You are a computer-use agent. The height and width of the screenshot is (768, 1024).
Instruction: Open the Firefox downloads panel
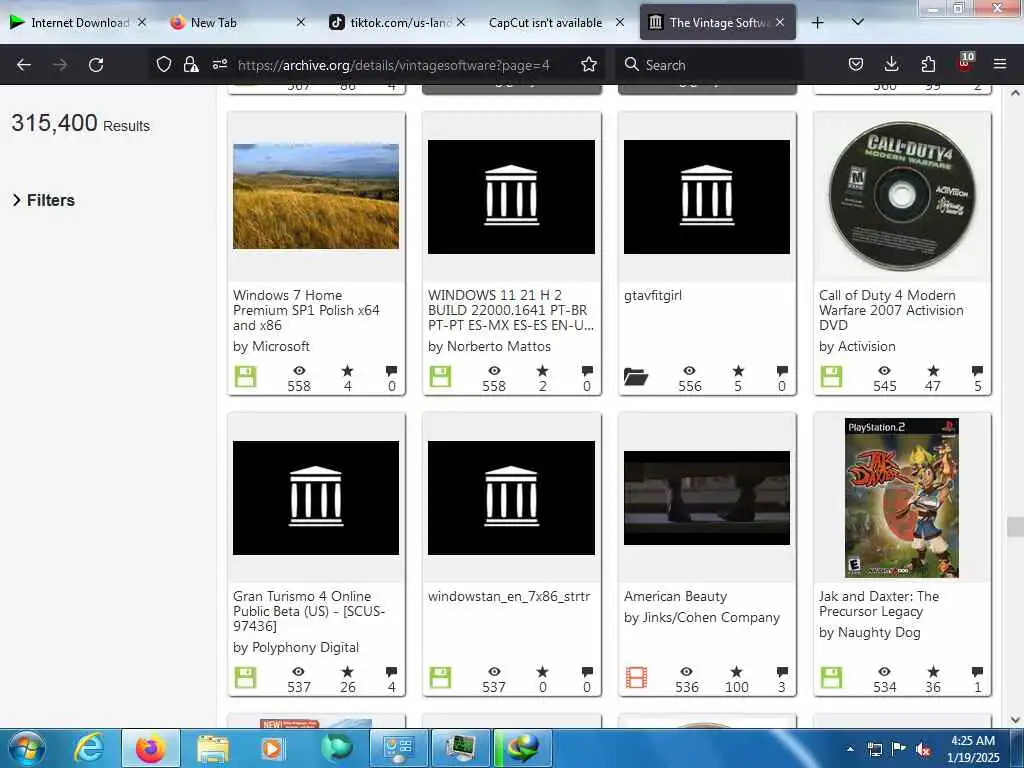click(x=891, y=64)
